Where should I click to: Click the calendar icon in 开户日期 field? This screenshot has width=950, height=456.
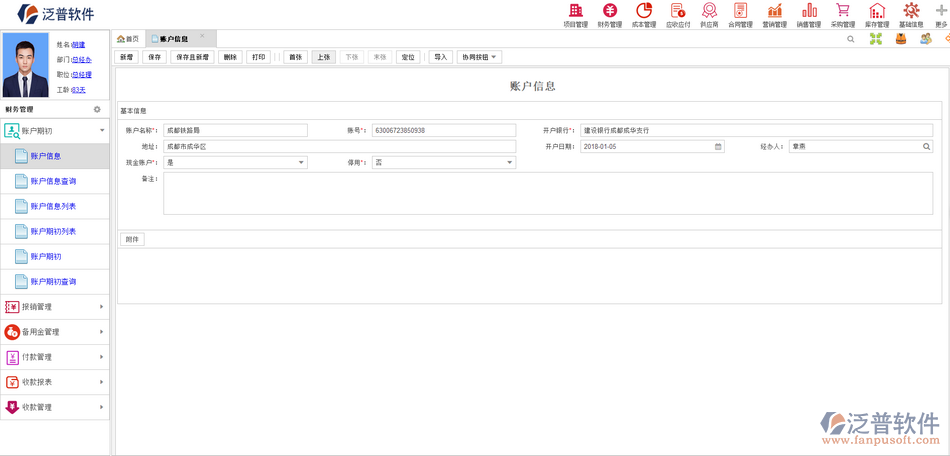pyautogui.click(x=718, y=147)
